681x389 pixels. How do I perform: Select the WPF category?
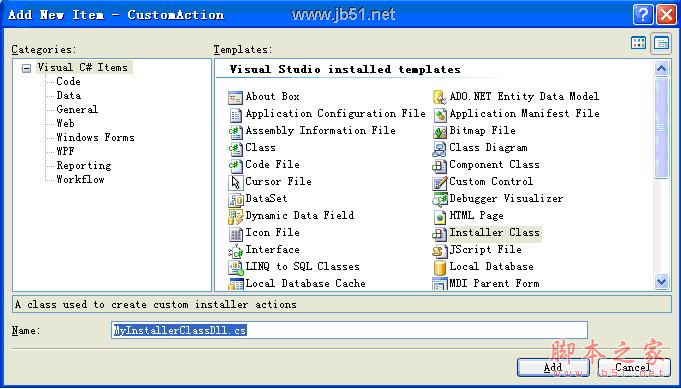[65, 152]
